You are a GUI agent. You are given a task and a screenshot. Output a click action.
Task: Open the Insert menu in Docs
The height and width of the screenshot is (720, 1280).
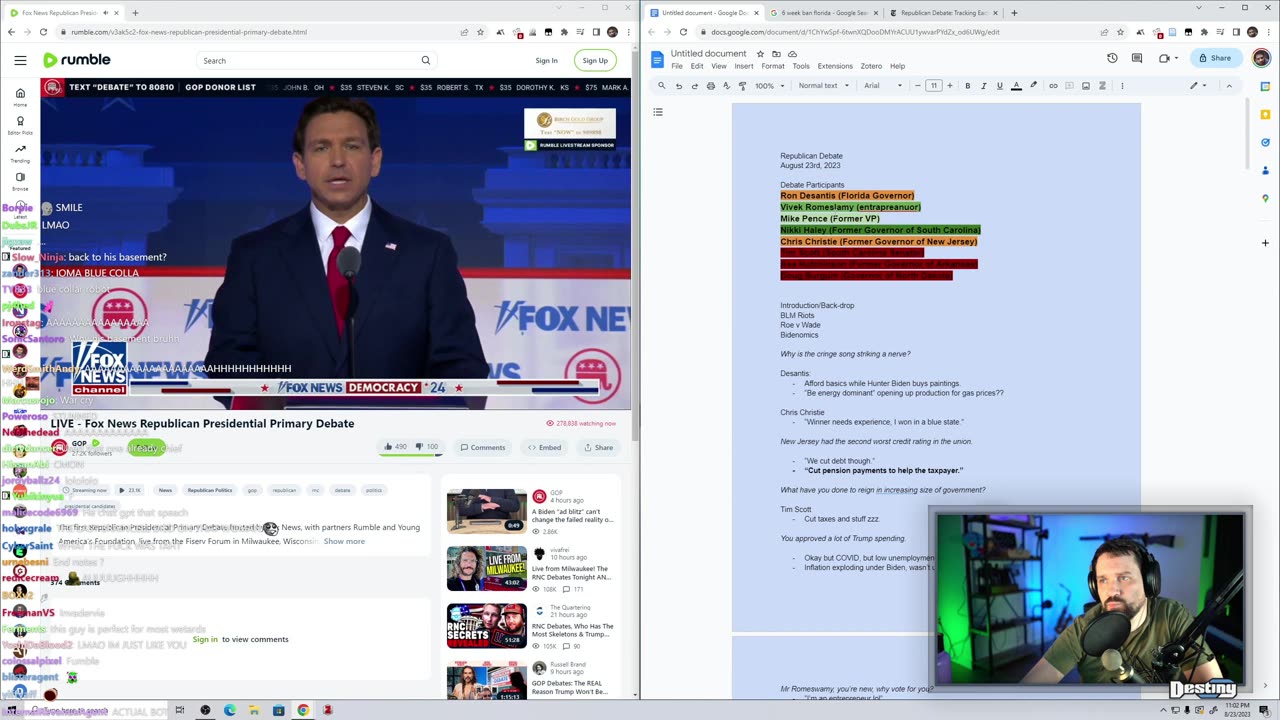pos(744,66)
